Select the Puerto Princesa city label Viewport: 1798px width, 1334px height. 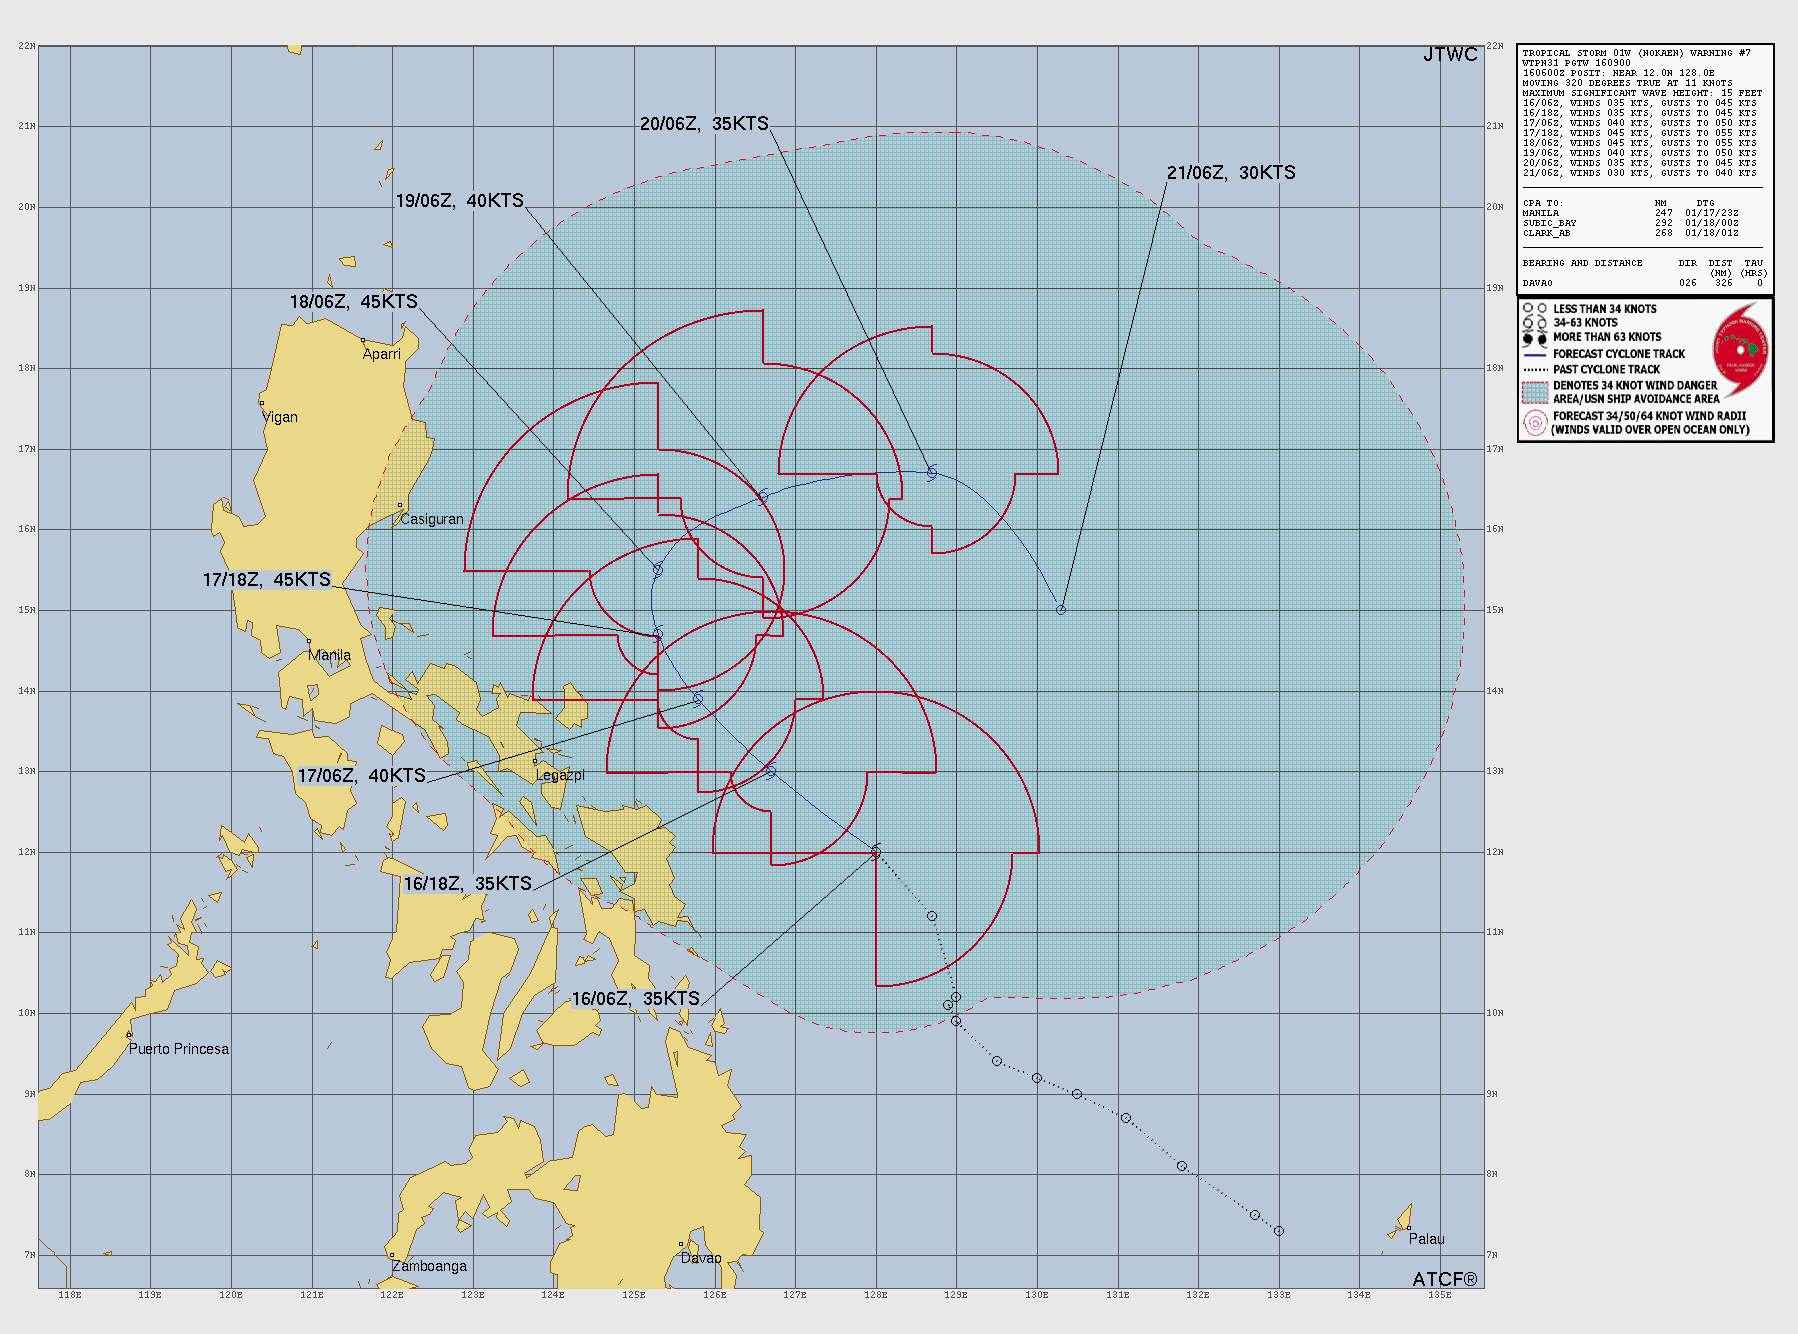click(178, 1049)
